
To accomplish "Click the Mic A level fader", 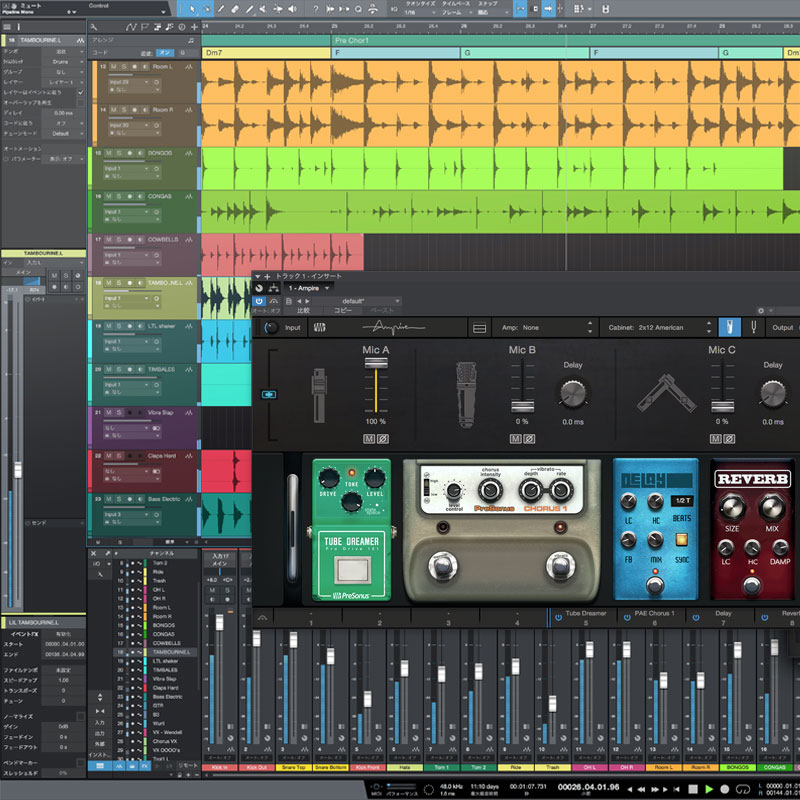I will coord(376,363).
